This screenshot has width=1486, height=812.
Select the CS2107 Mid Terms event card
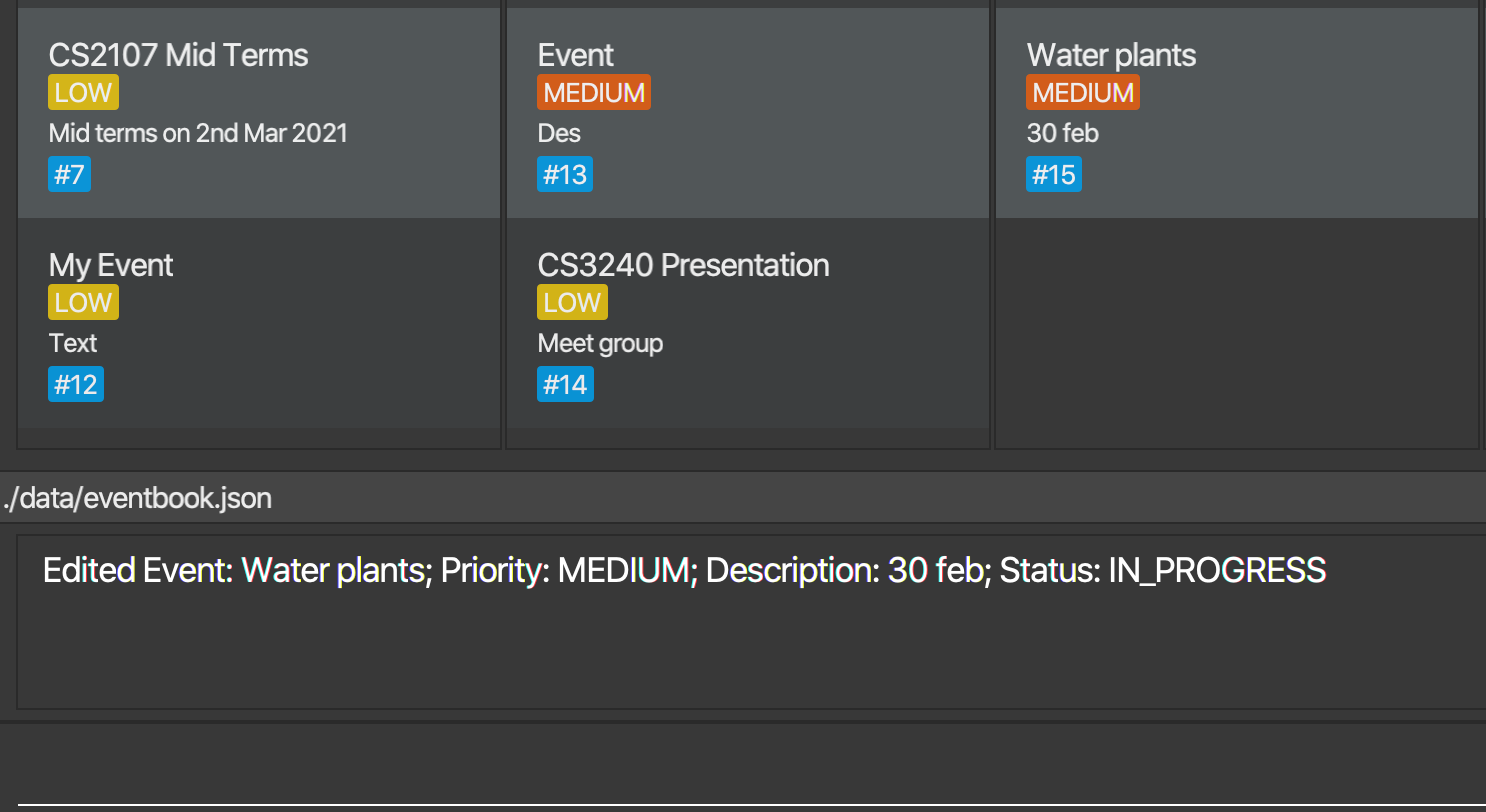click(259, 113)
